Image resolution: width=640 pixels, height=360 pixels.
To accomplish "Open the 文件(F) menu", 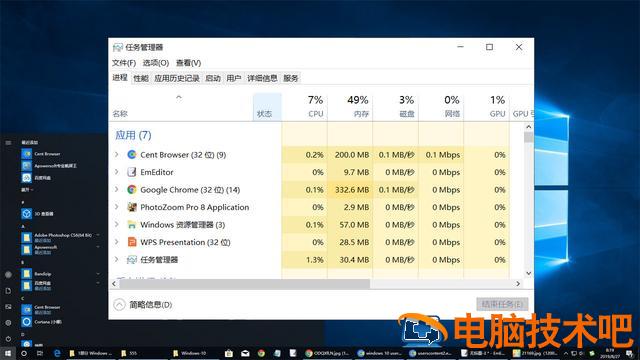I will coord(124,63).
